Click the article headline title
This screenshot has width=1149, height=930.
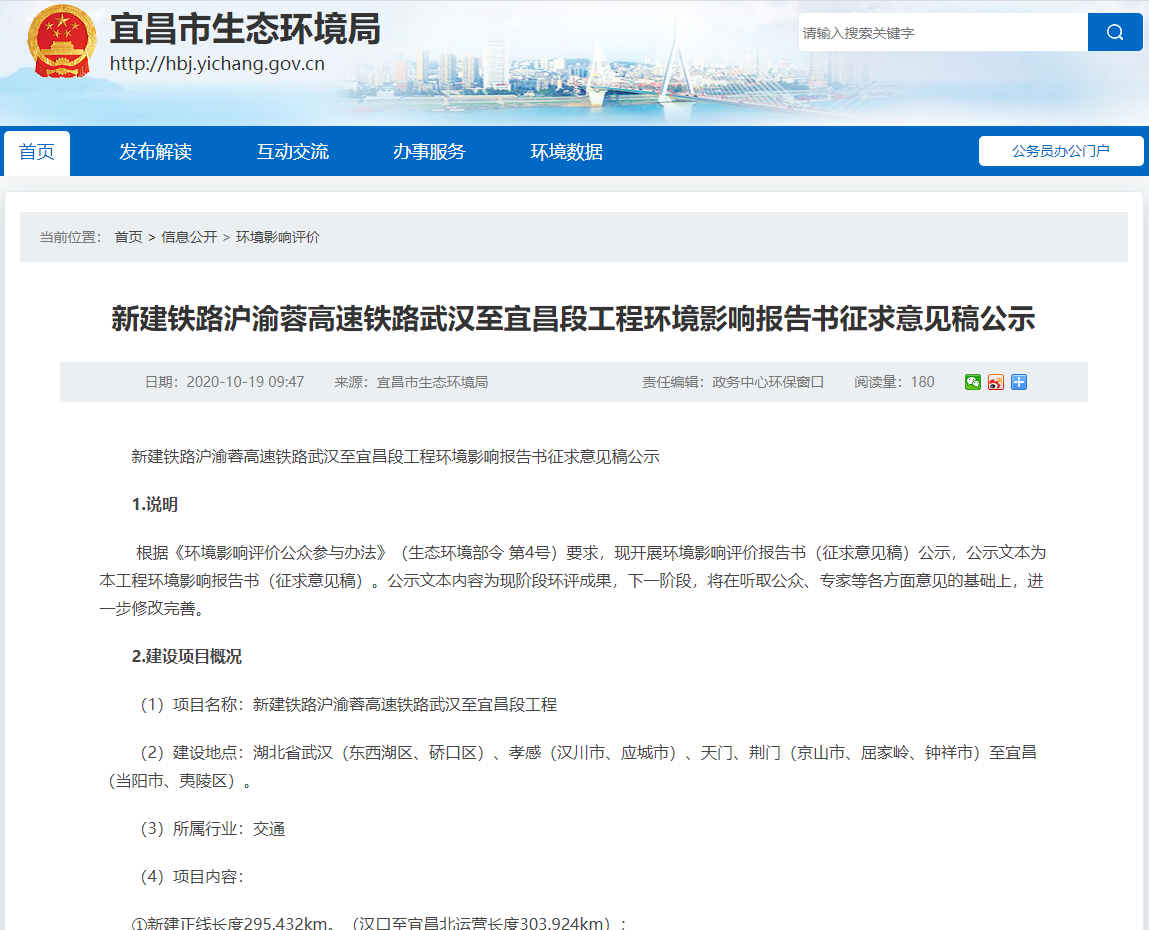(x=573, y=319)
